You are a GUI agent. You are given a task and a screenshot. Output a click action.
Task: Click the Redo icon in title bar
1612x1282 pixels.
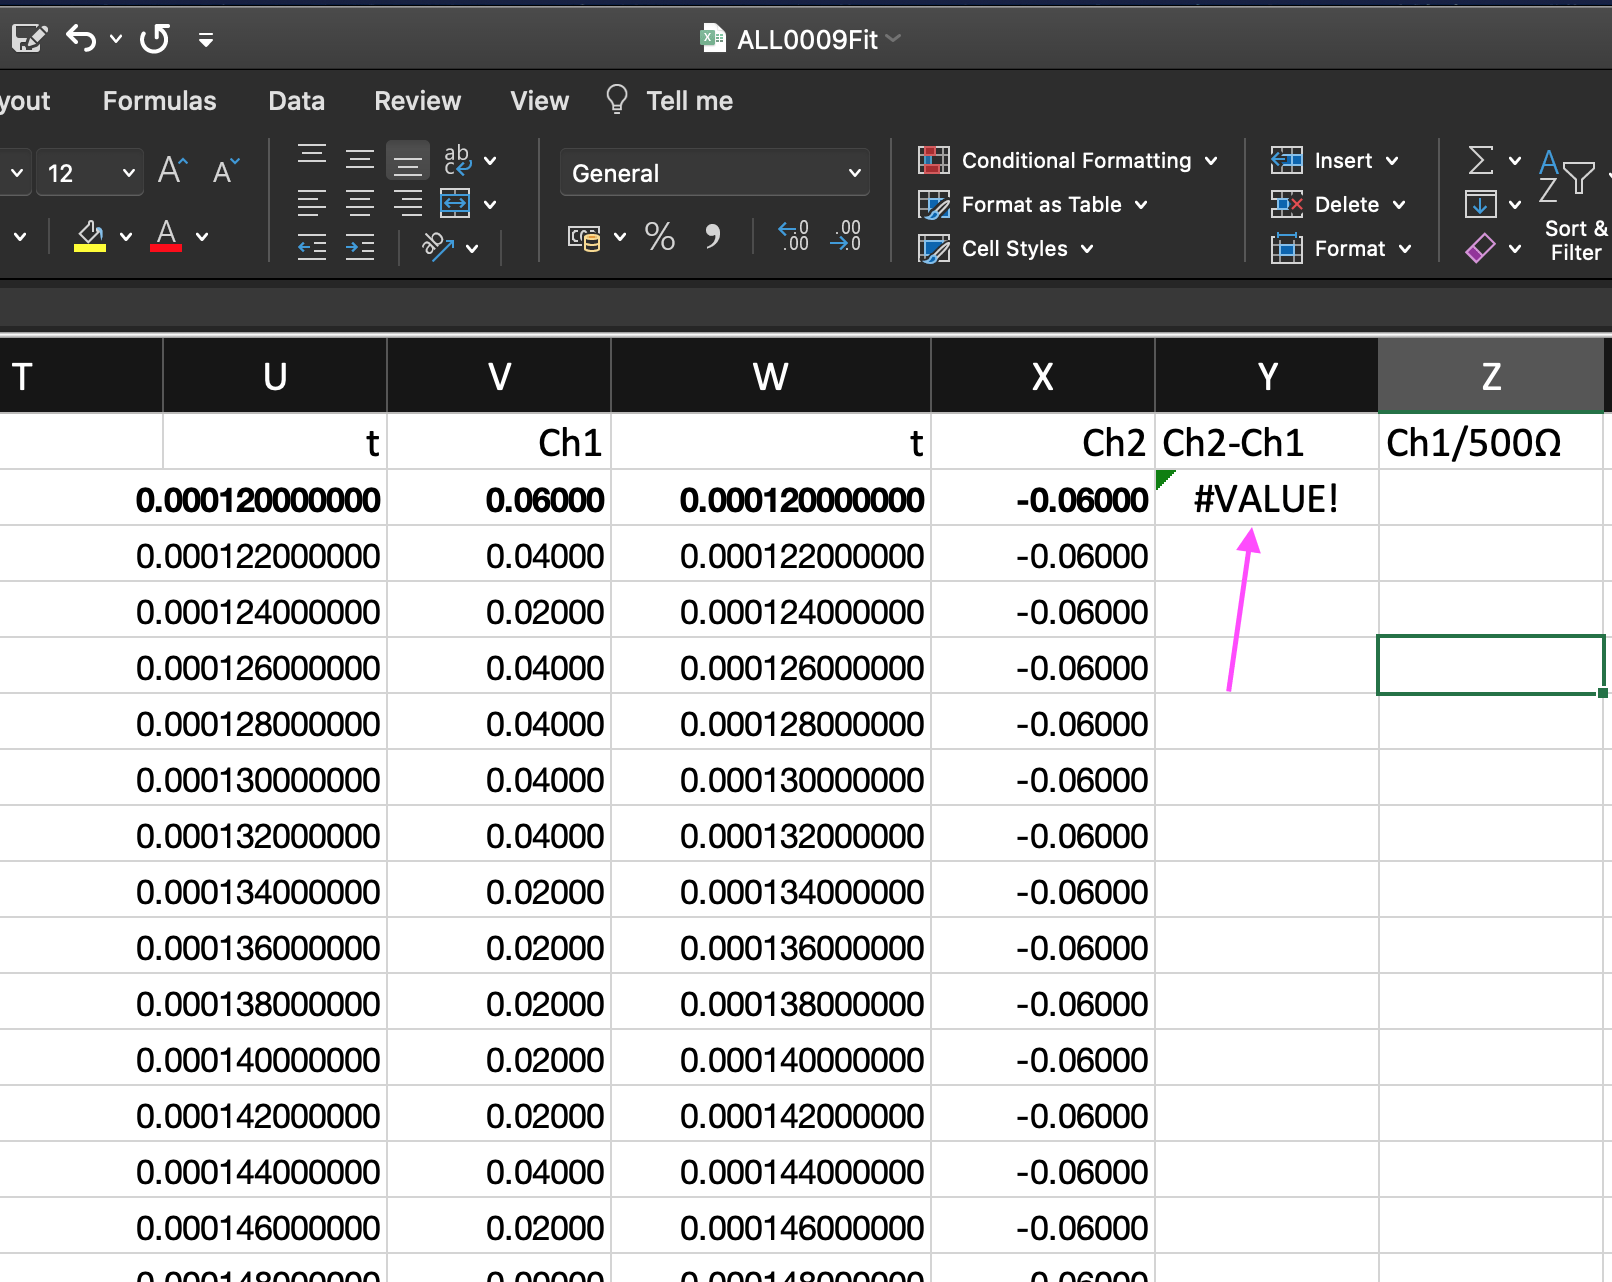pos(155,39)
